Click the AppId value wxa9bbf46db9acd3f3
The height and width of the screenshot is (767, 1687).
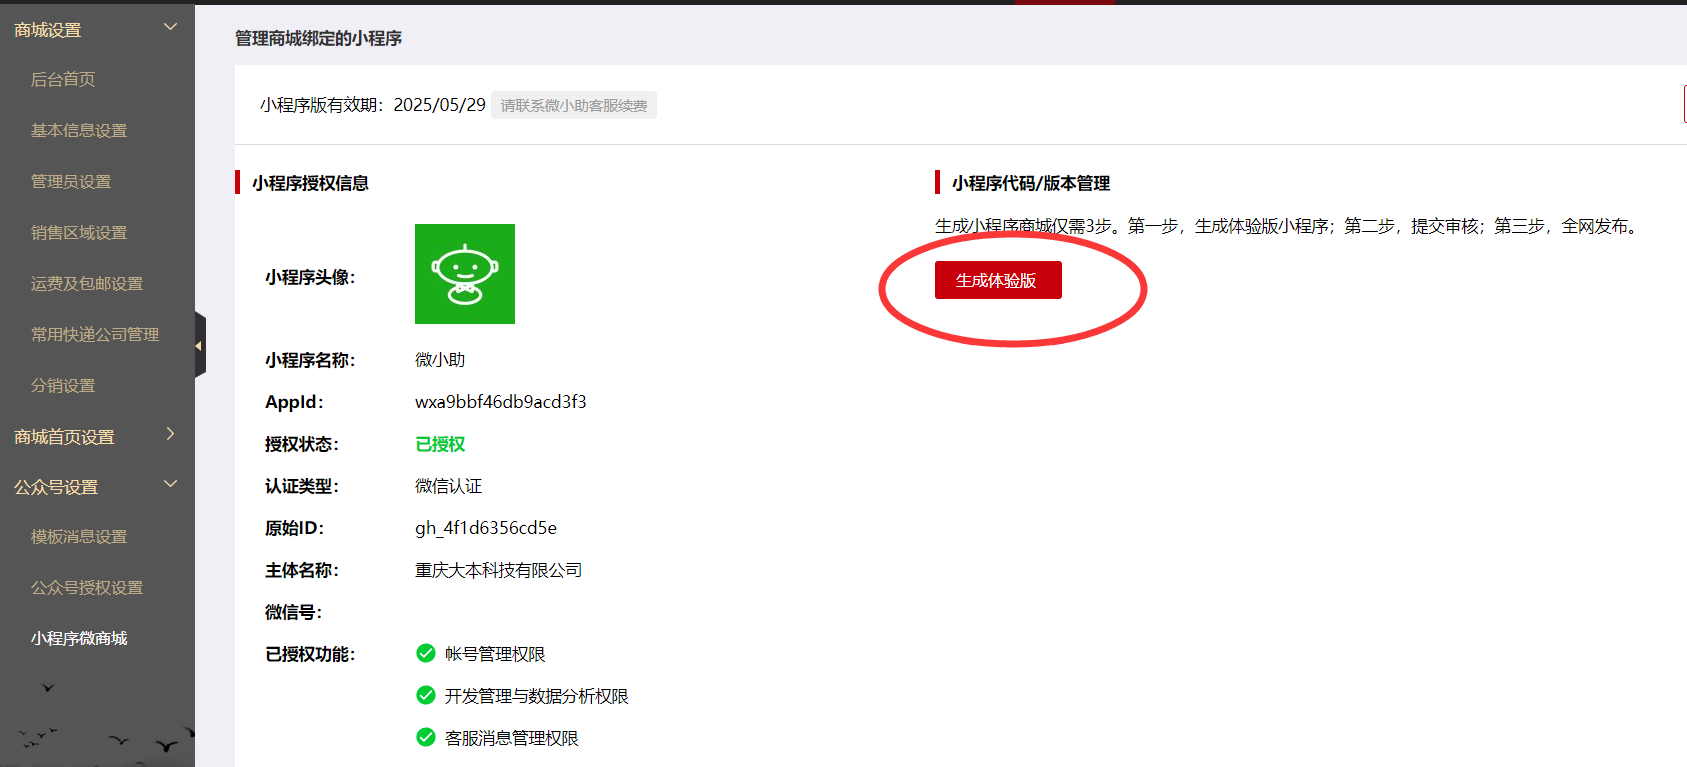500,402
